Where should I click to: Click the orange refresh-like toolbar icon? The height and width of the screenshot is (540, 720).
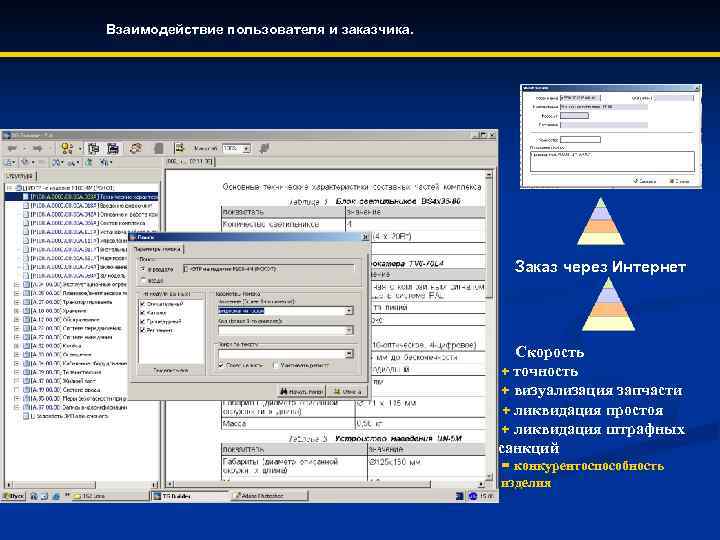coord(135,148)
